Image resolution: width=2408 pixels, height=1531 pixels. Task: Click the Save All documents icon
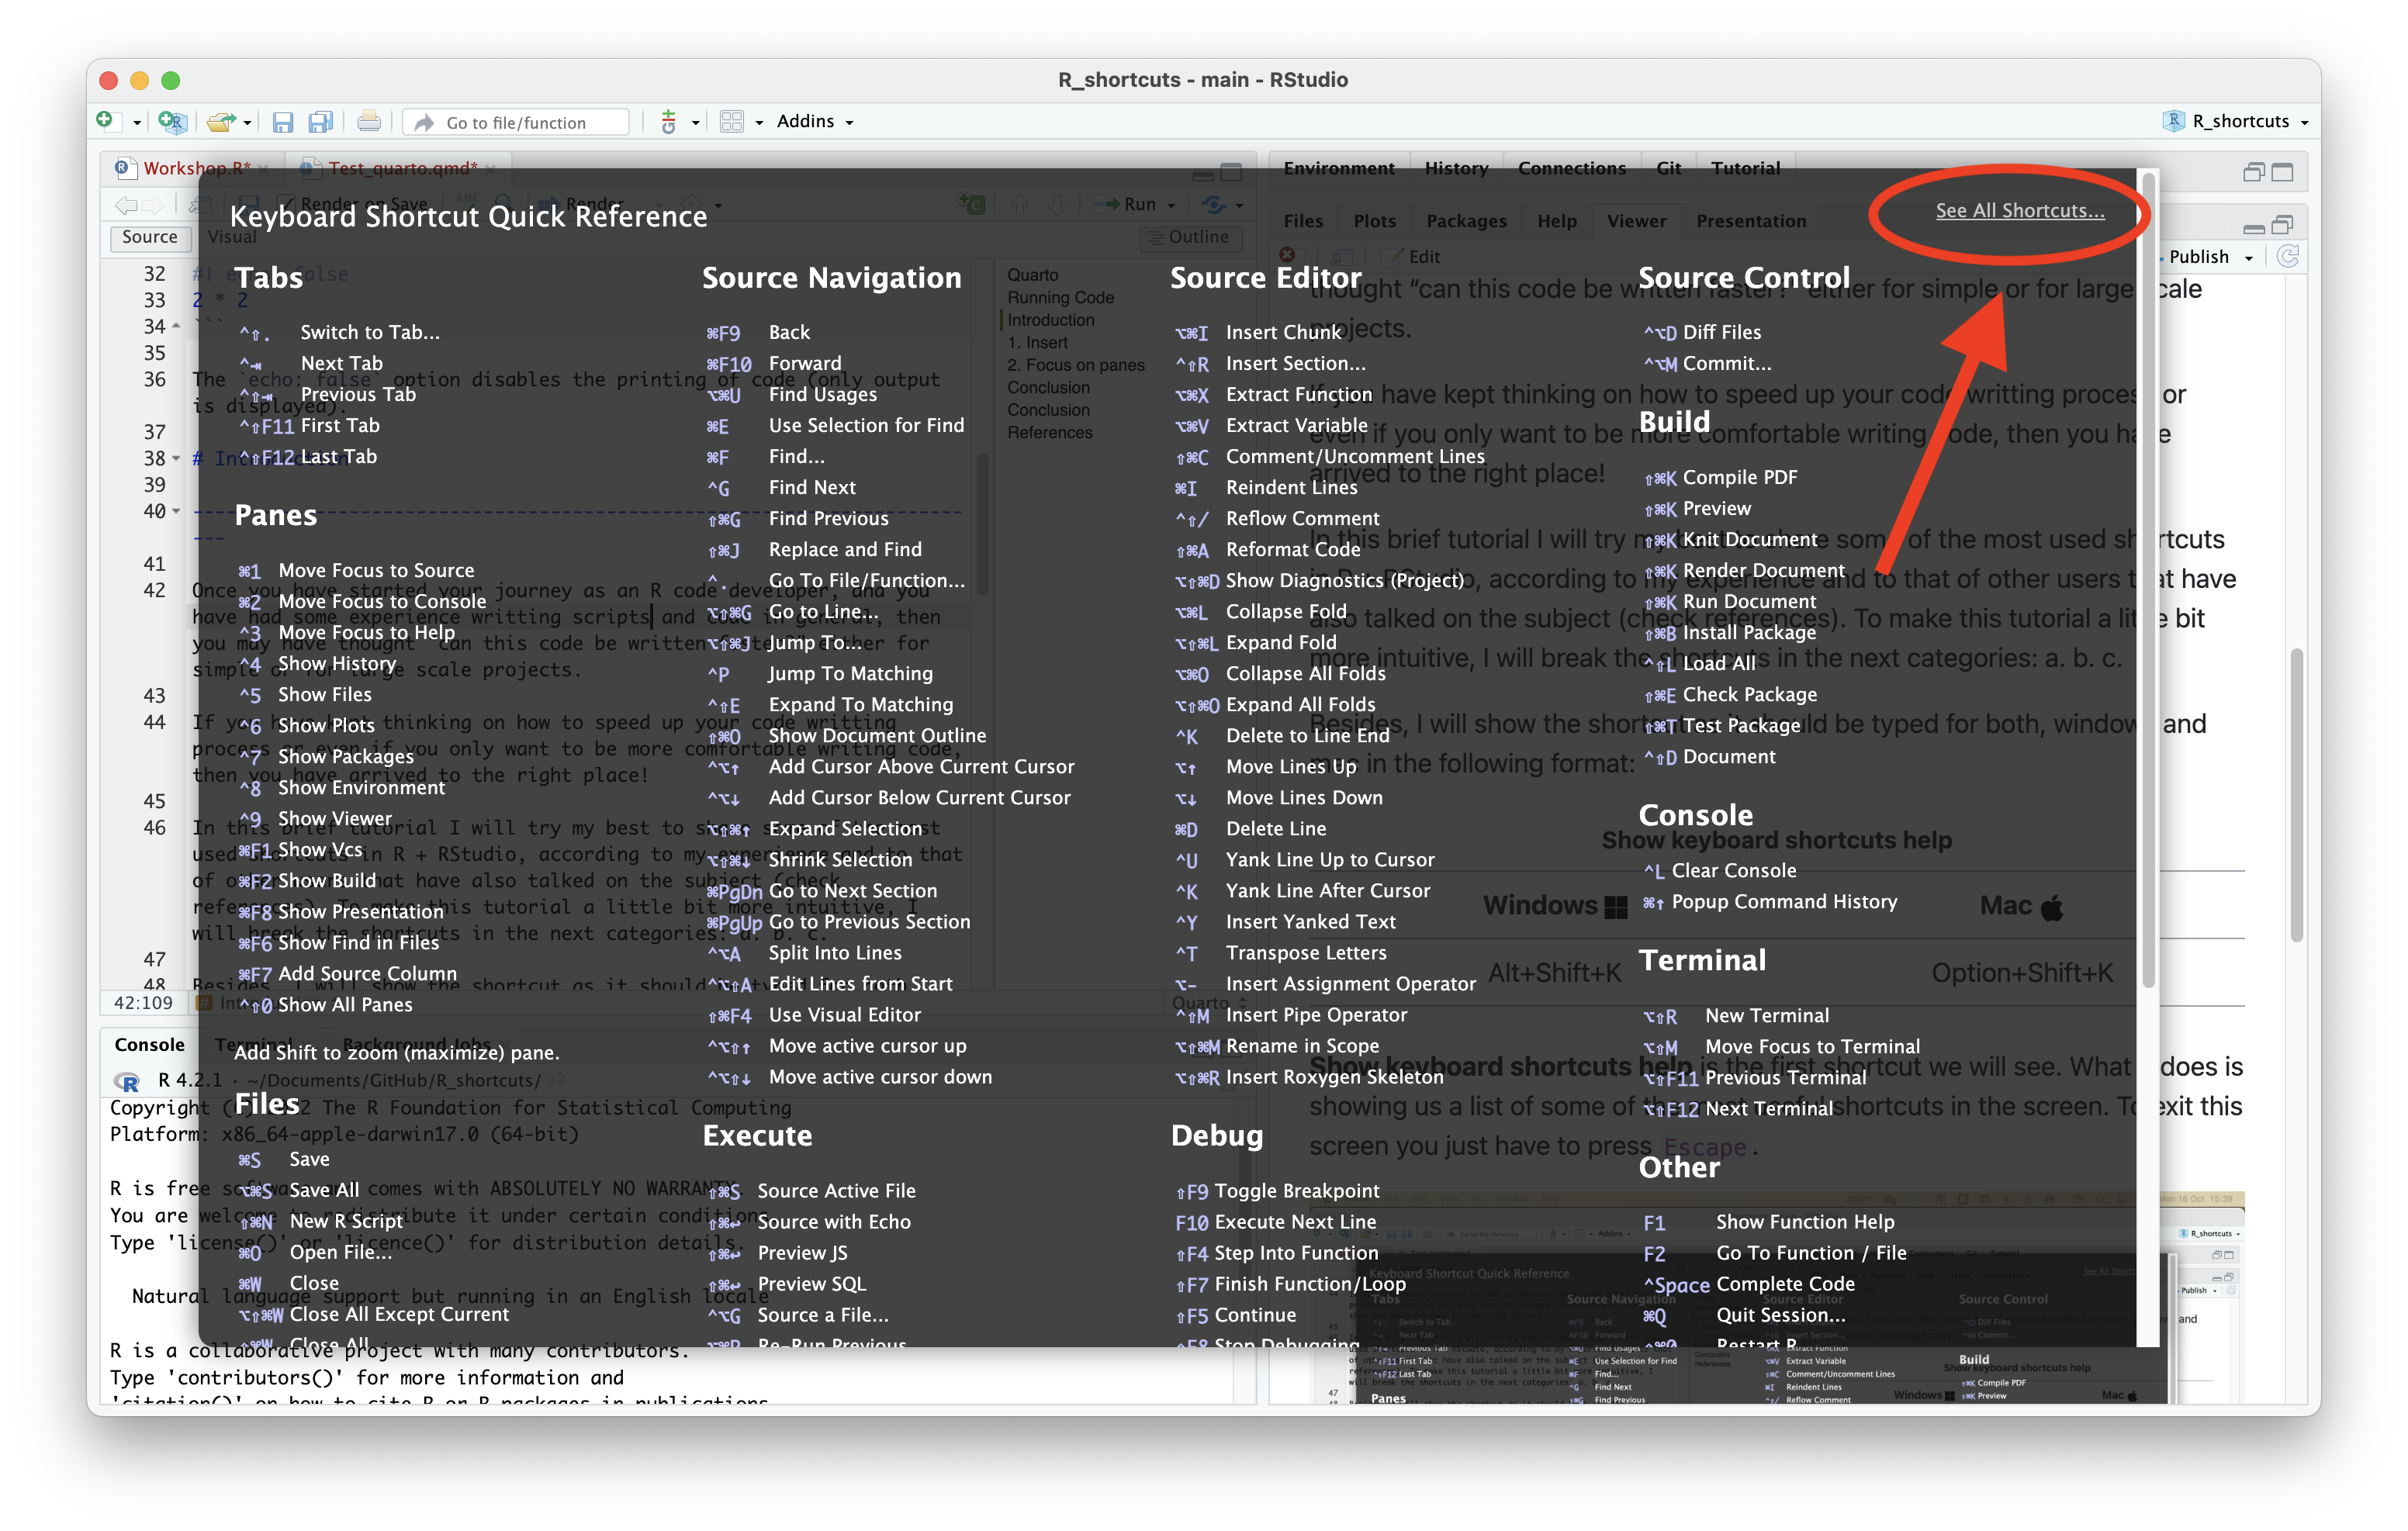pyautogui.click(x=320, y=122)
